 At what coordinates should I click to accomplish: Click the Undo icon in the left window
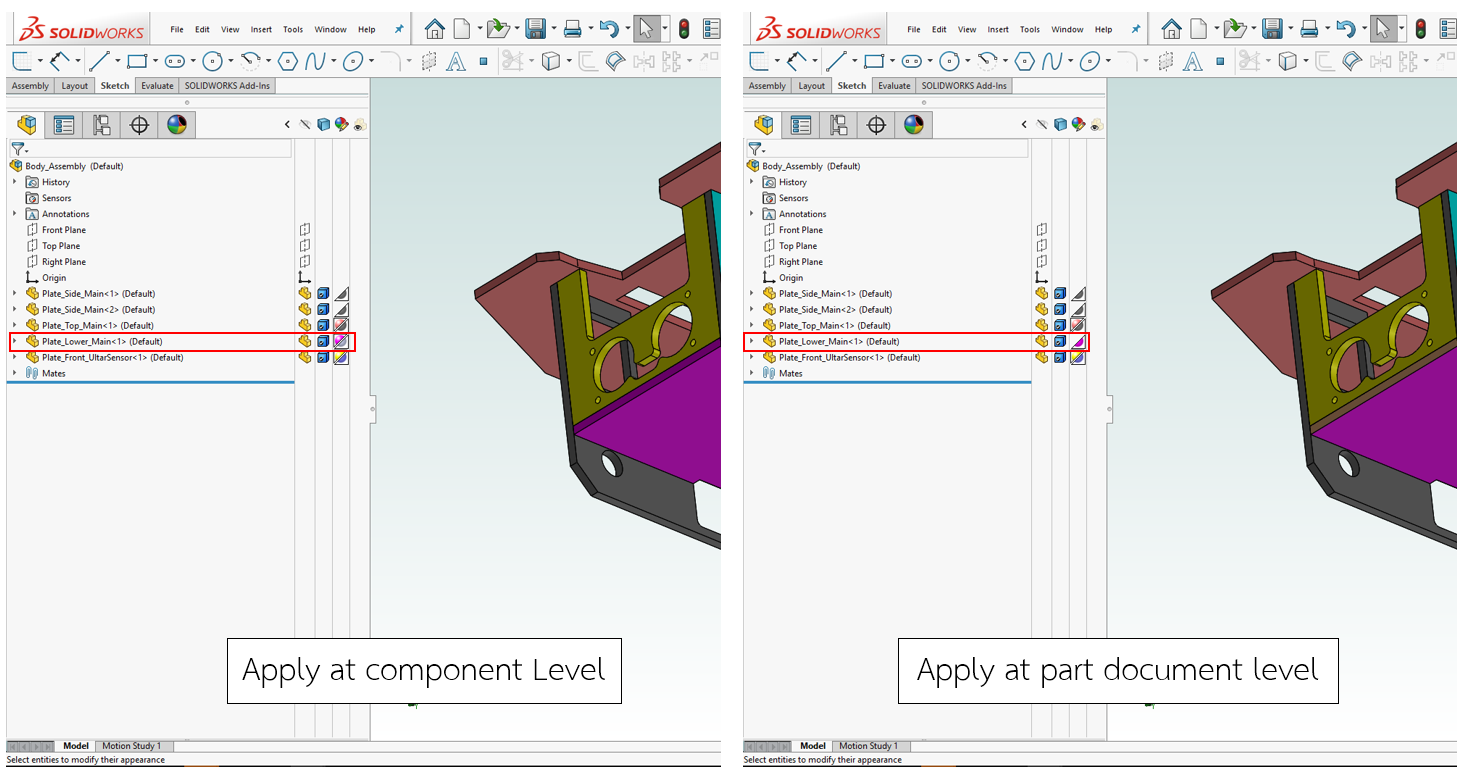tap(609, 29)
